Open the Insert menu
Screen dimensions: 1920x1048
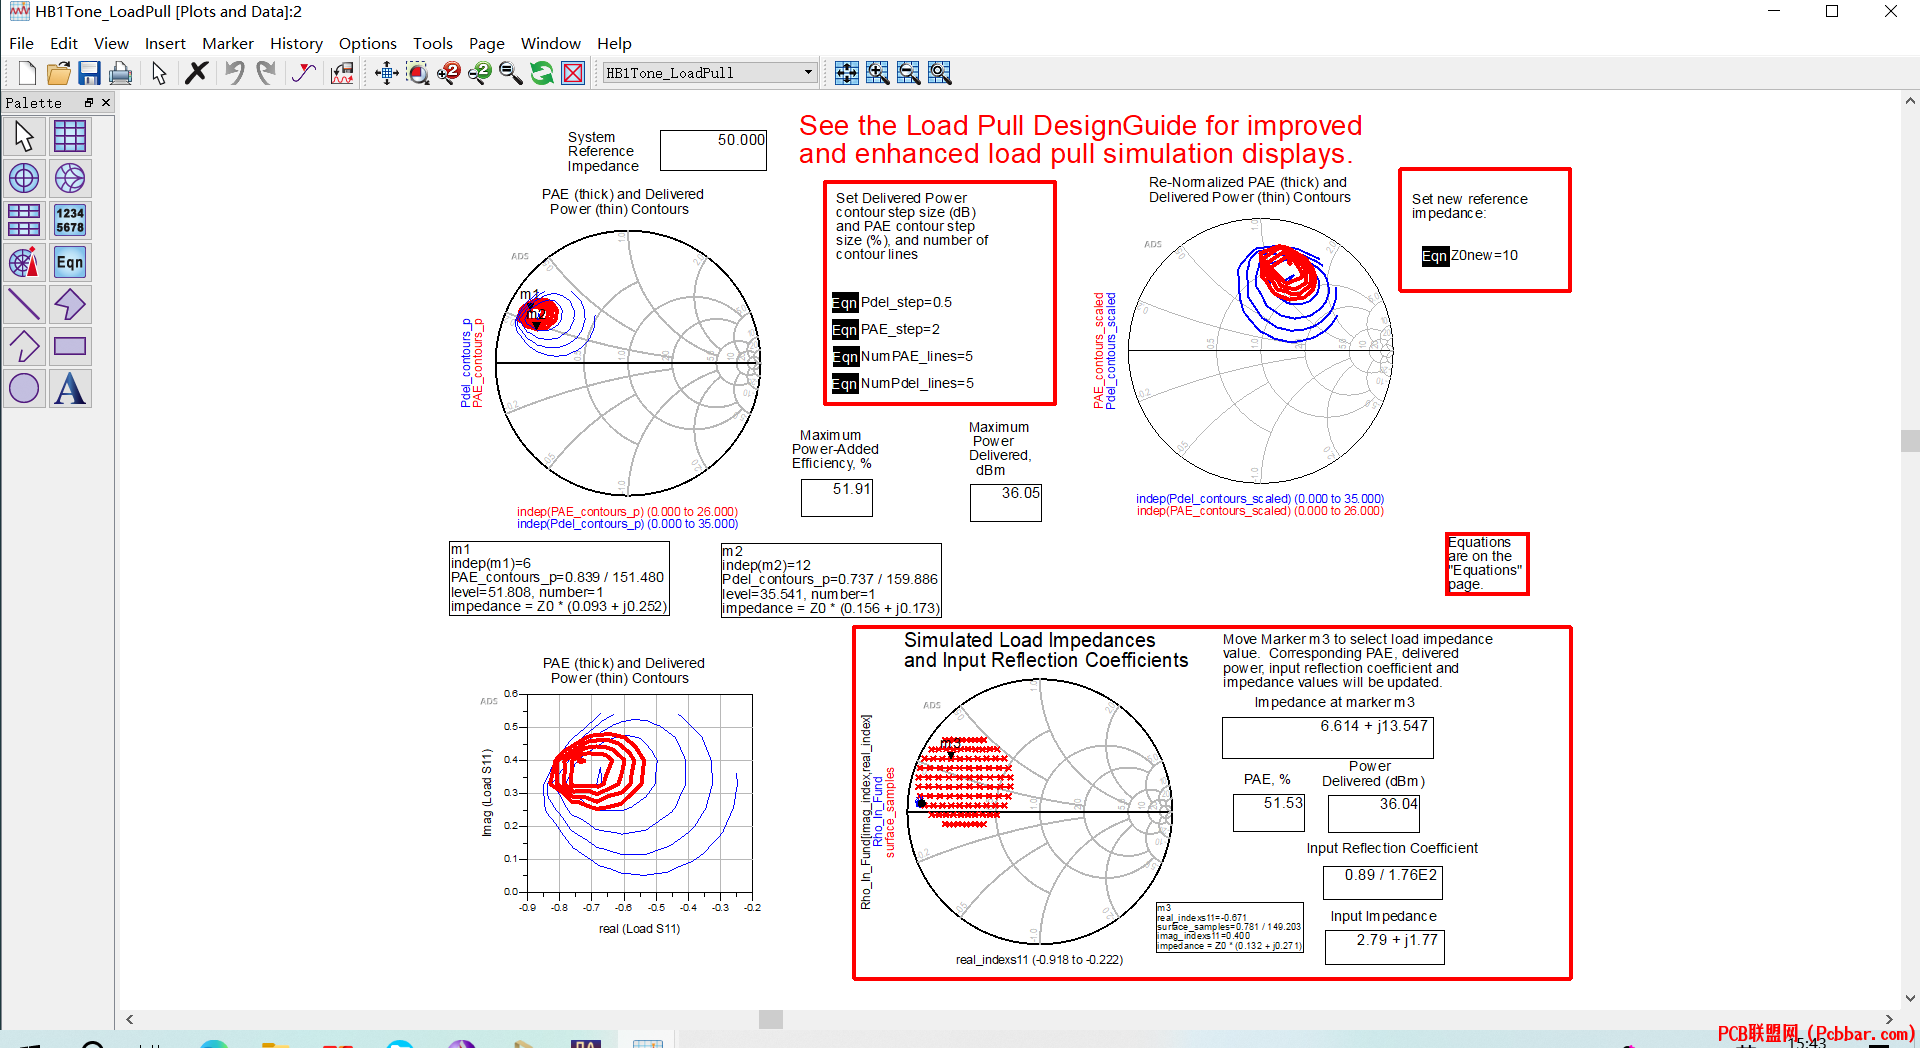[x=165, y=43]
